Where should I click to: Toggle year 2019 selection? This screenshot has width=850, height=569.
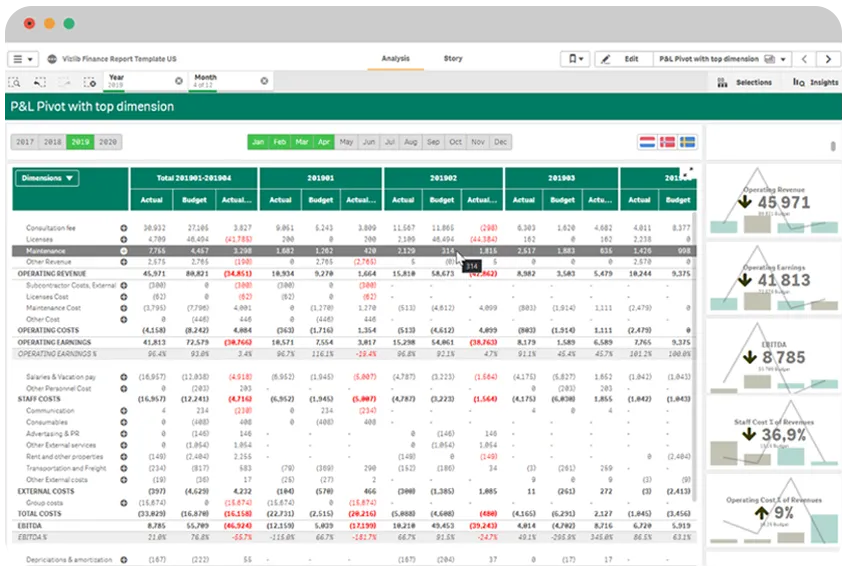pos(80,143)
